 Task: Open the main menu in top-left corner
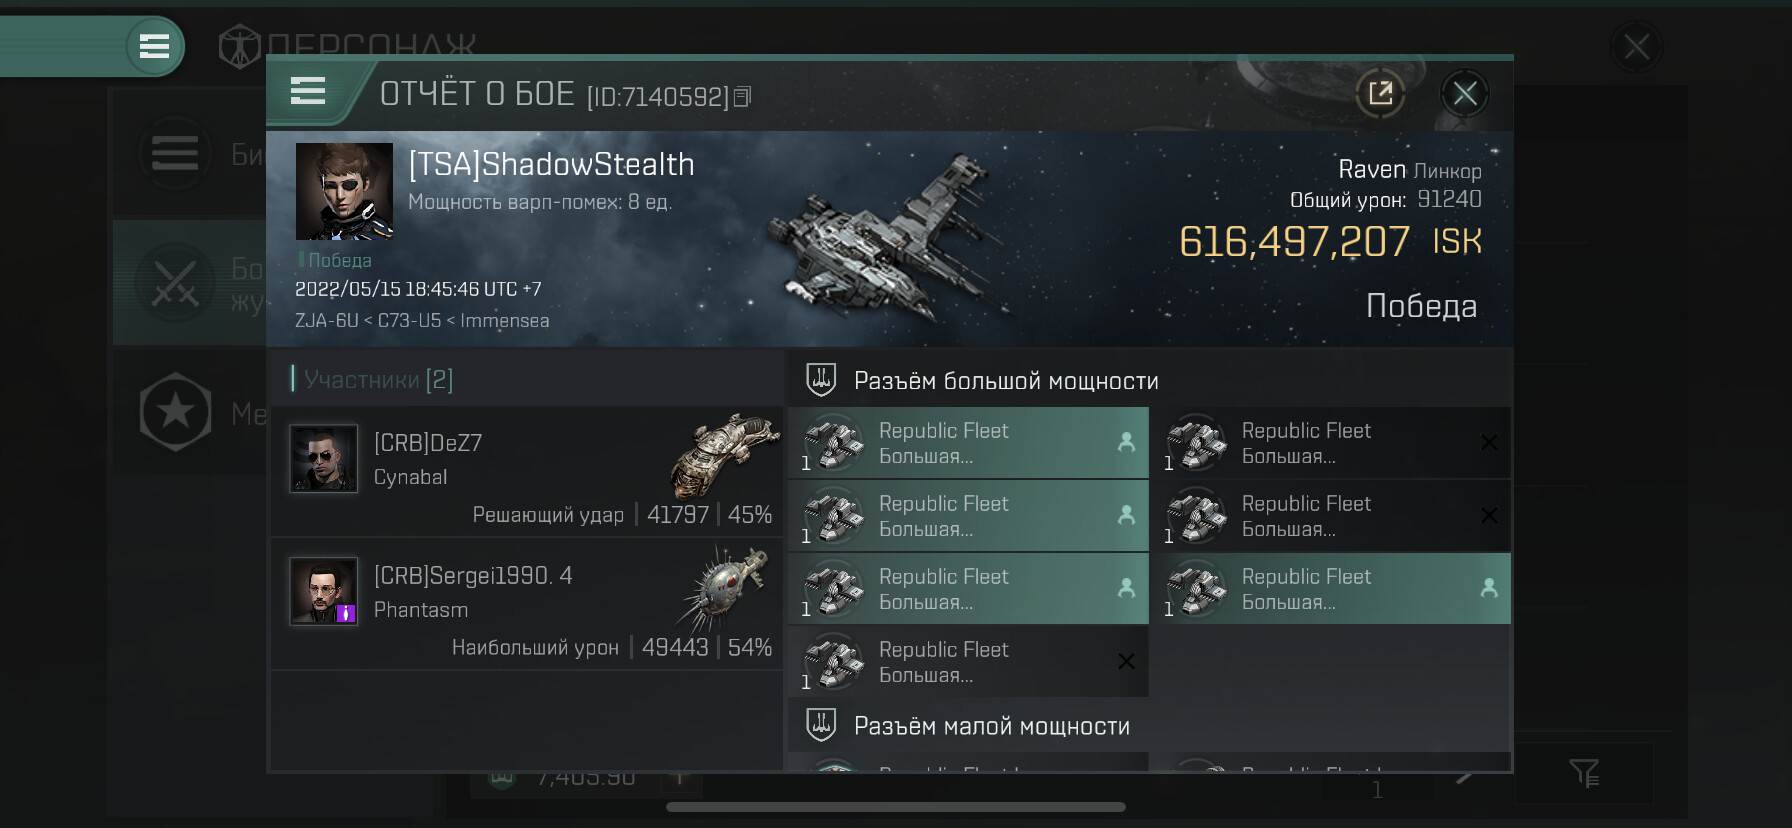point(154,46)
